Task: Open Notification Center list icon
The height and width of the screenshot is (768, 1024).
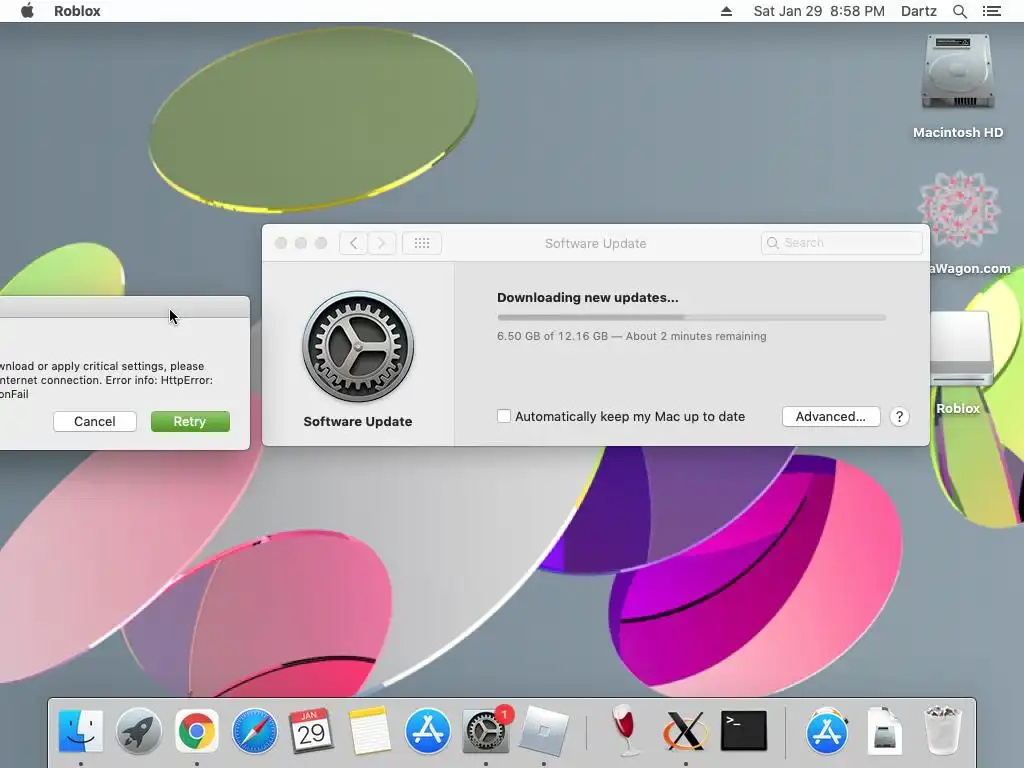Action: coord(991,11)
